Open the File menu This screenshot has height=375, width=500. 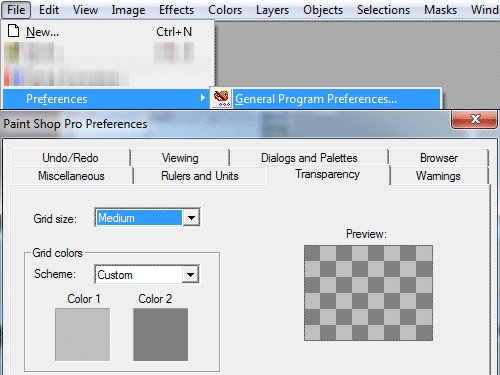pos(16,10)
